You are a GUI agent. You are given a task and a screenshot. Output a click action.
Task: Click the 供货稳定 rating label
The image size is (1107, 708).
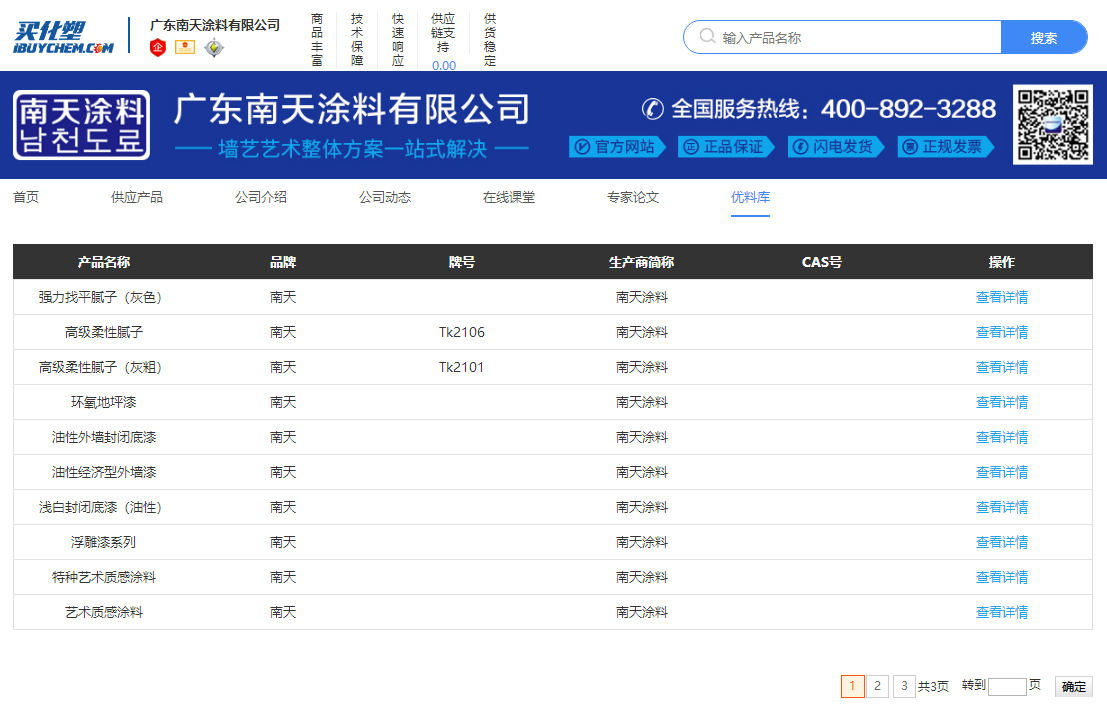coord(490,40)
